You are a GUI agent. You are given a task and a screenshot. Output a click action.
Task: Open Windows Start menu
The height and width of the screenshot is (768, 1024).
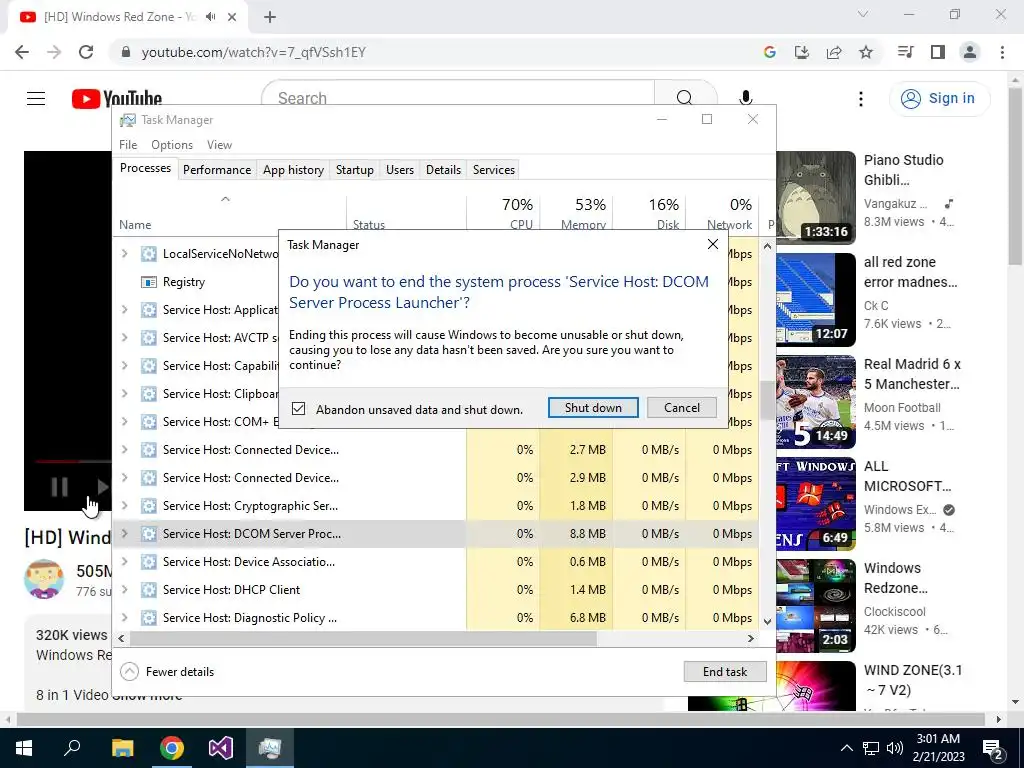[x=24, y=748]
